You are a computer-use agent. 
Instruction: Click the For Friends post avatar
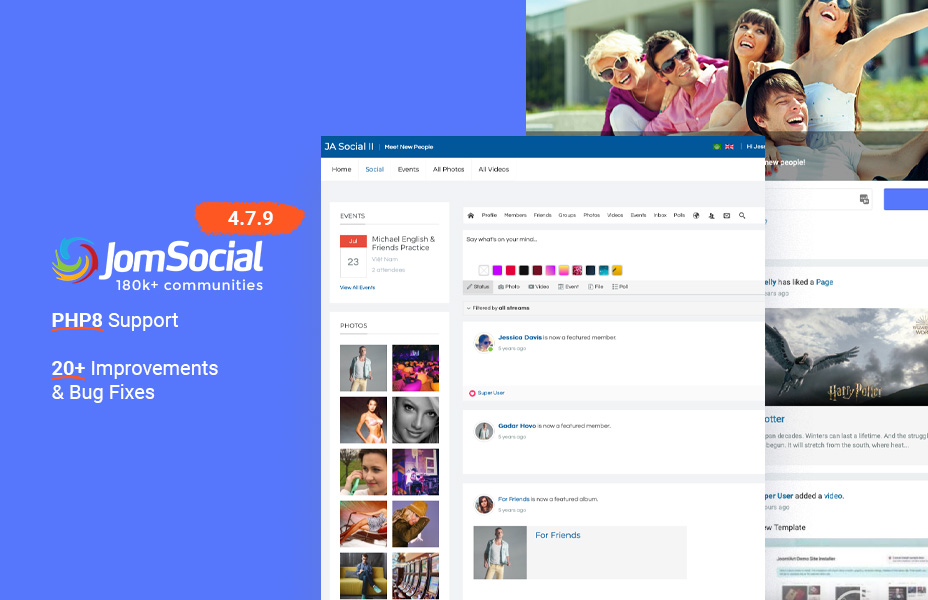[484, 504]
